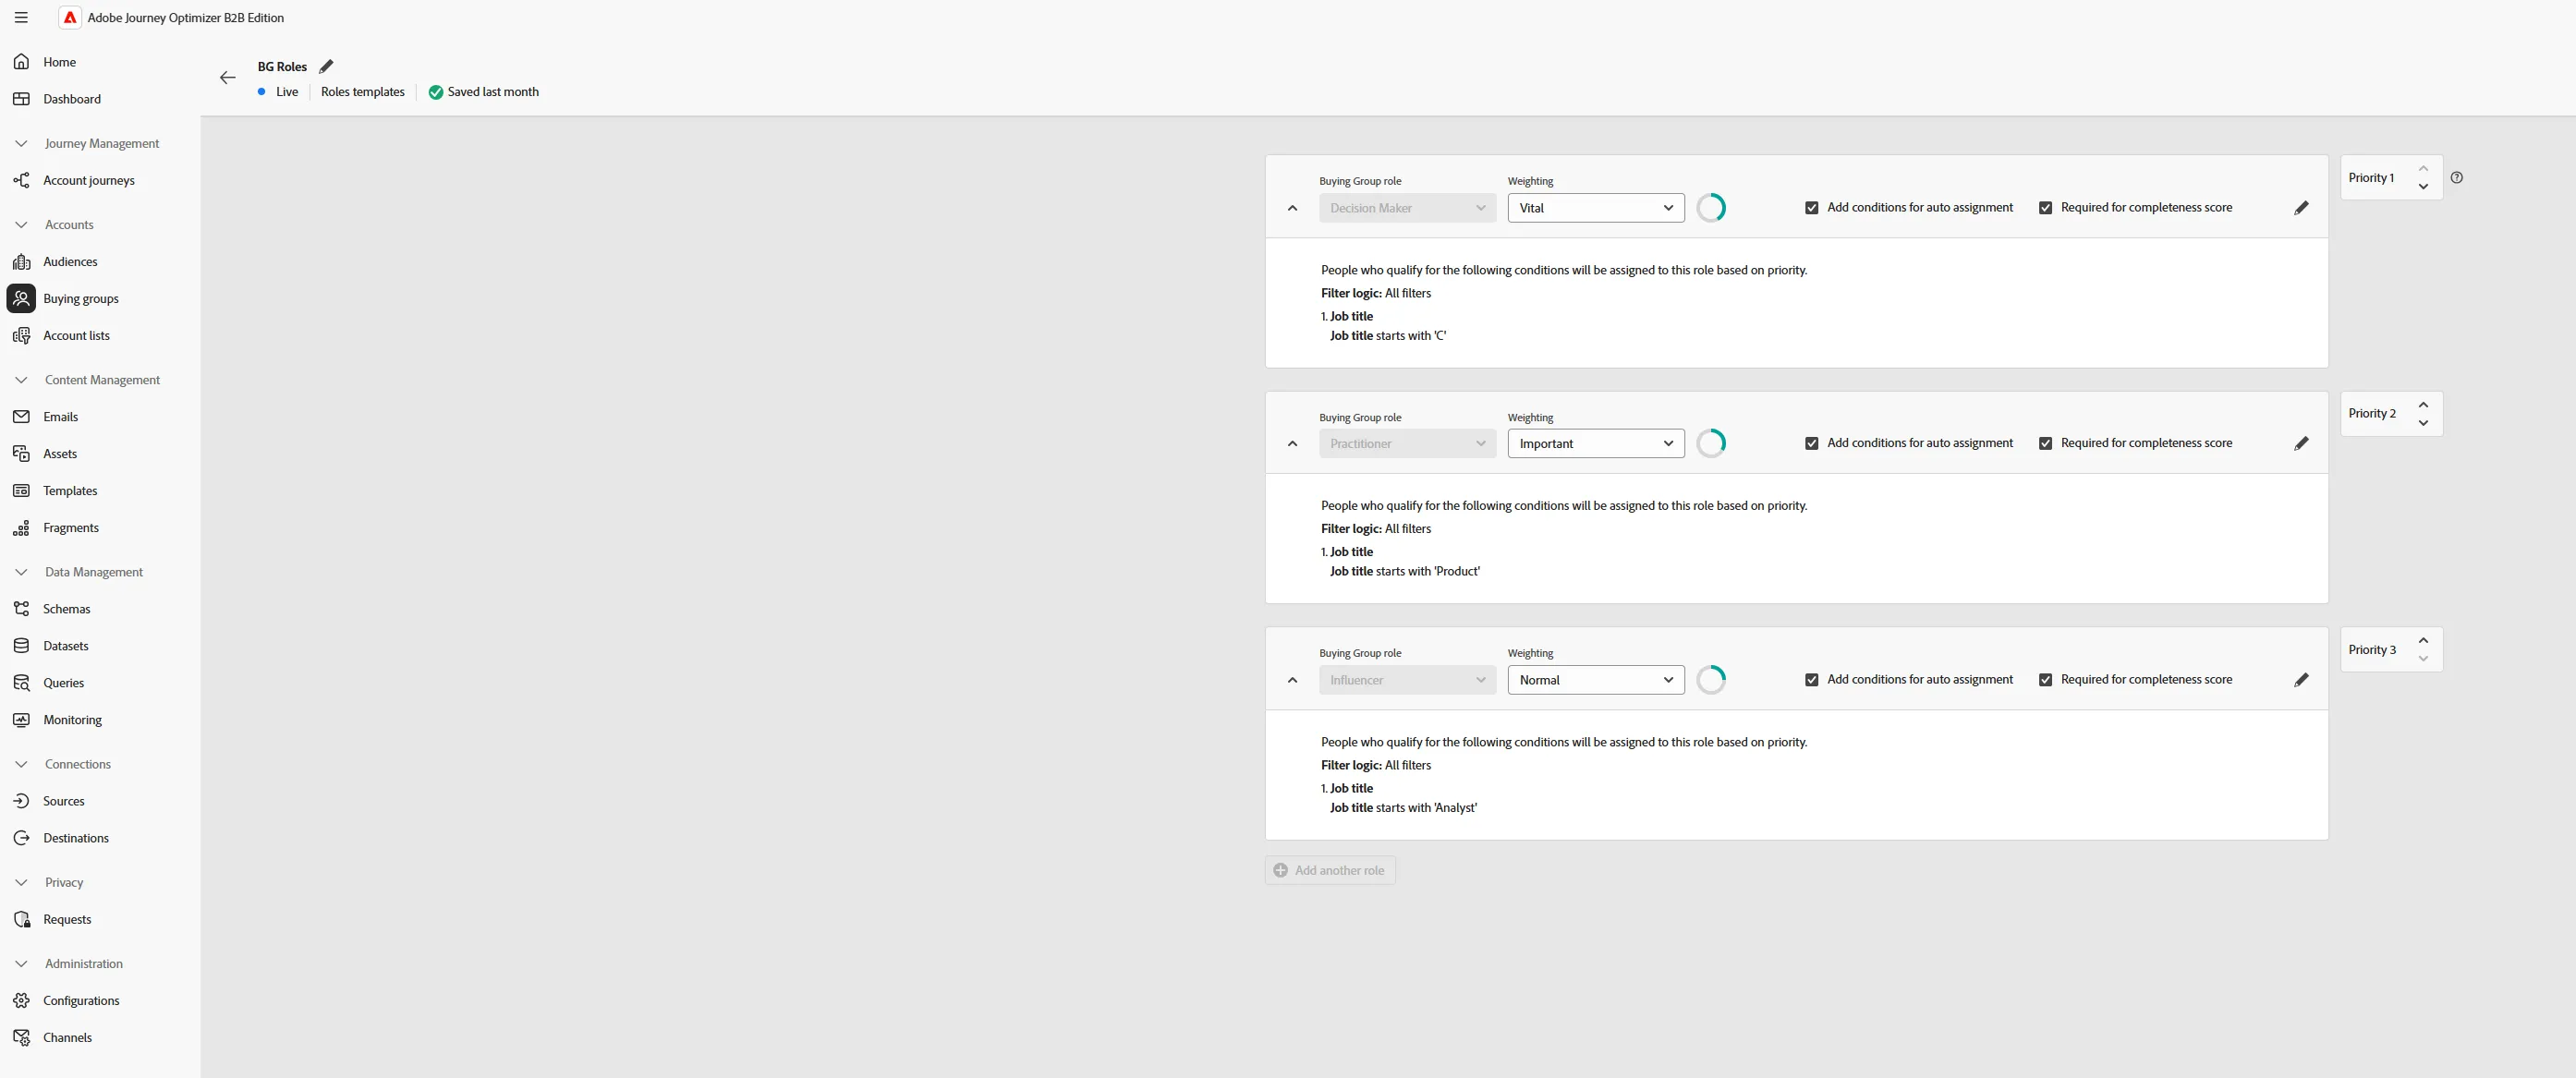2576x1078 pixels.
Task: Open the Account lists icon
Action: tap(21, 336)
